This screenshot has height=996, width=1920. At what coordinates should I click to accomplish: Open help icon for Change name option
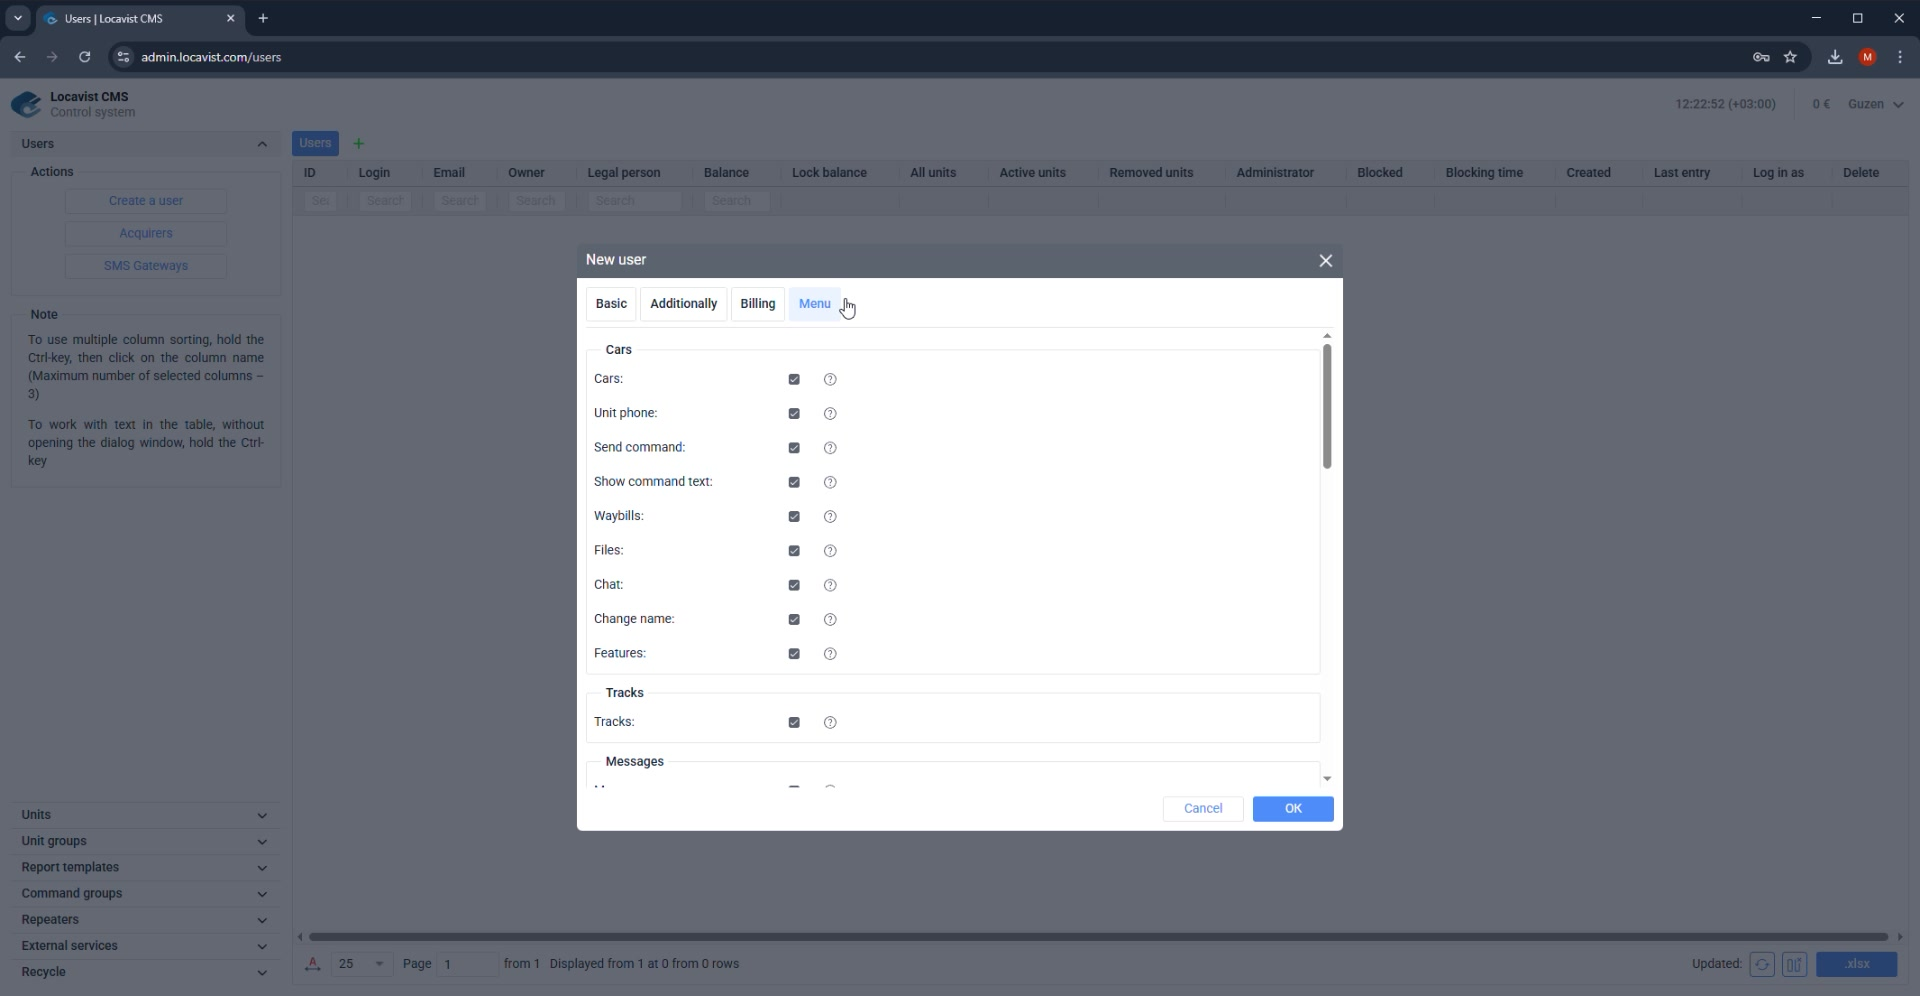(x=830, y=620)
